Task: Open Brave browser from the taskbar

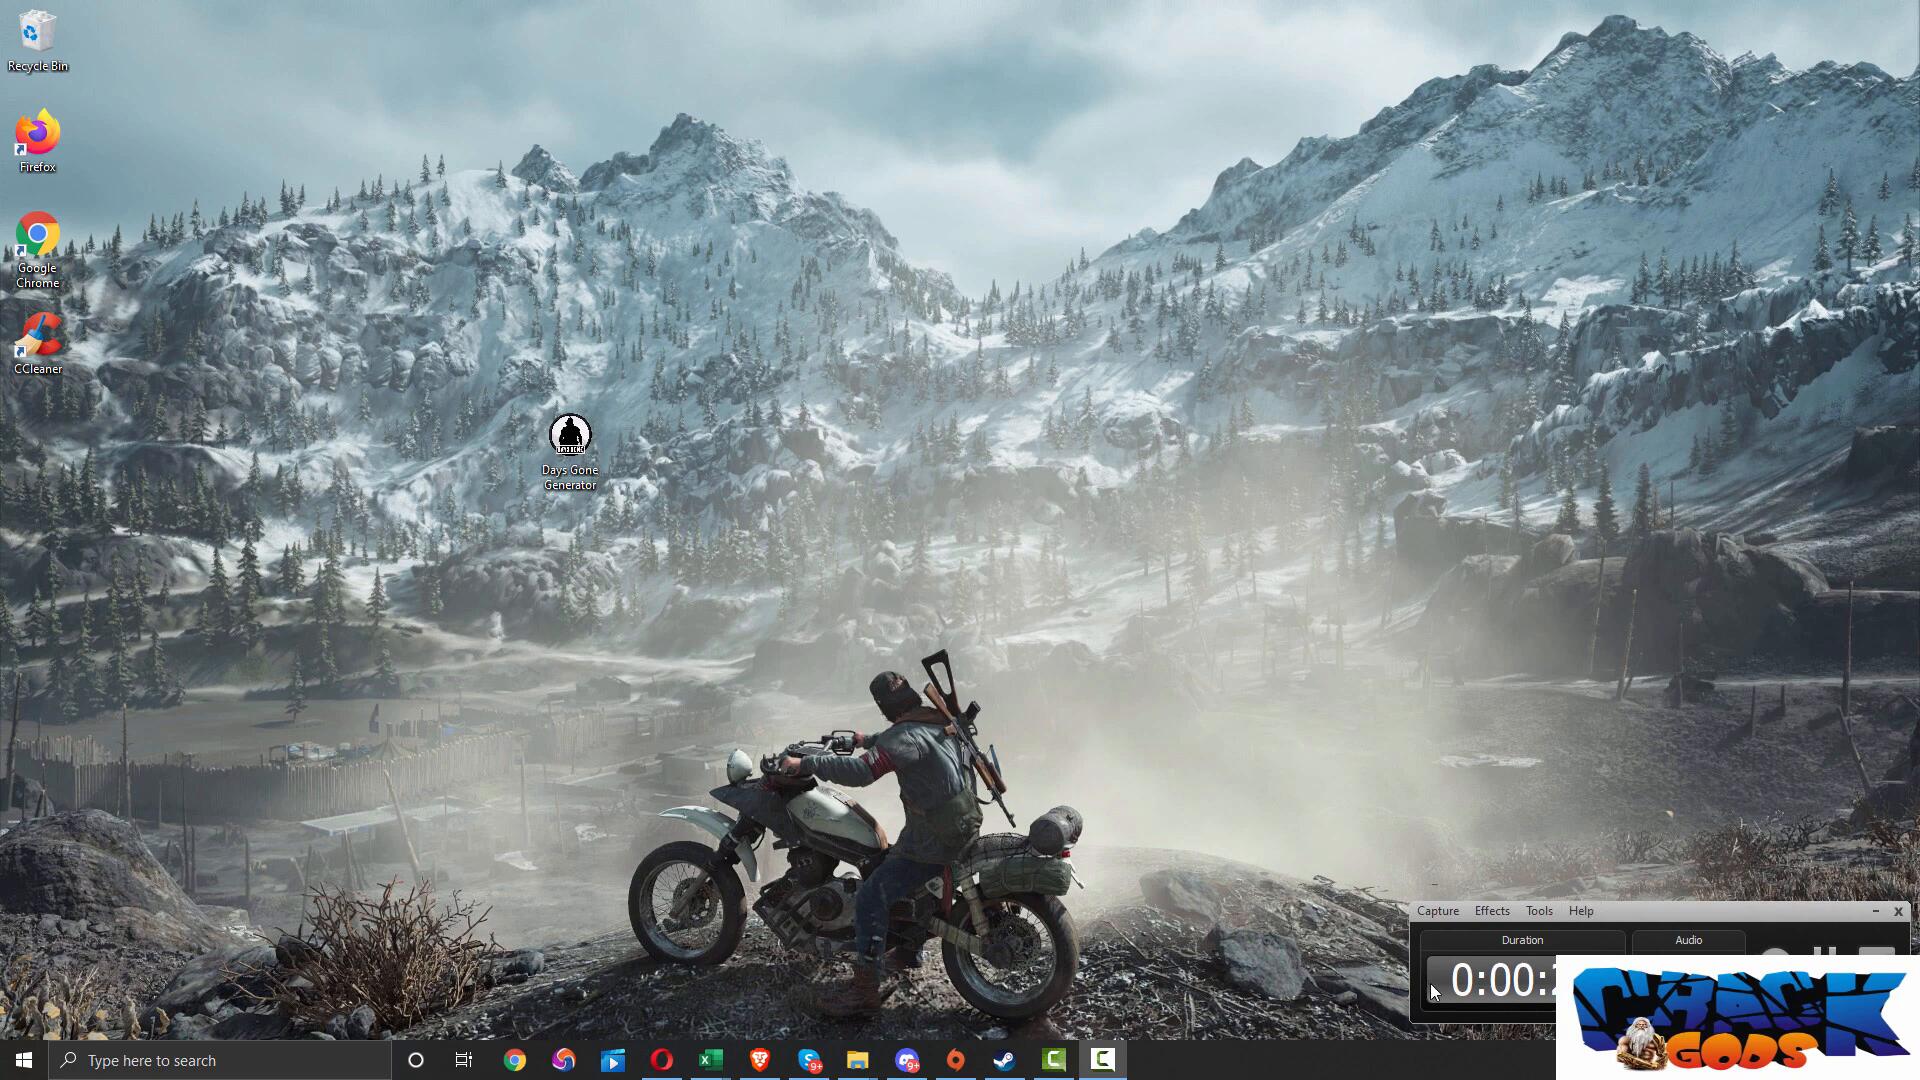Action: [x=759, y=1060]
